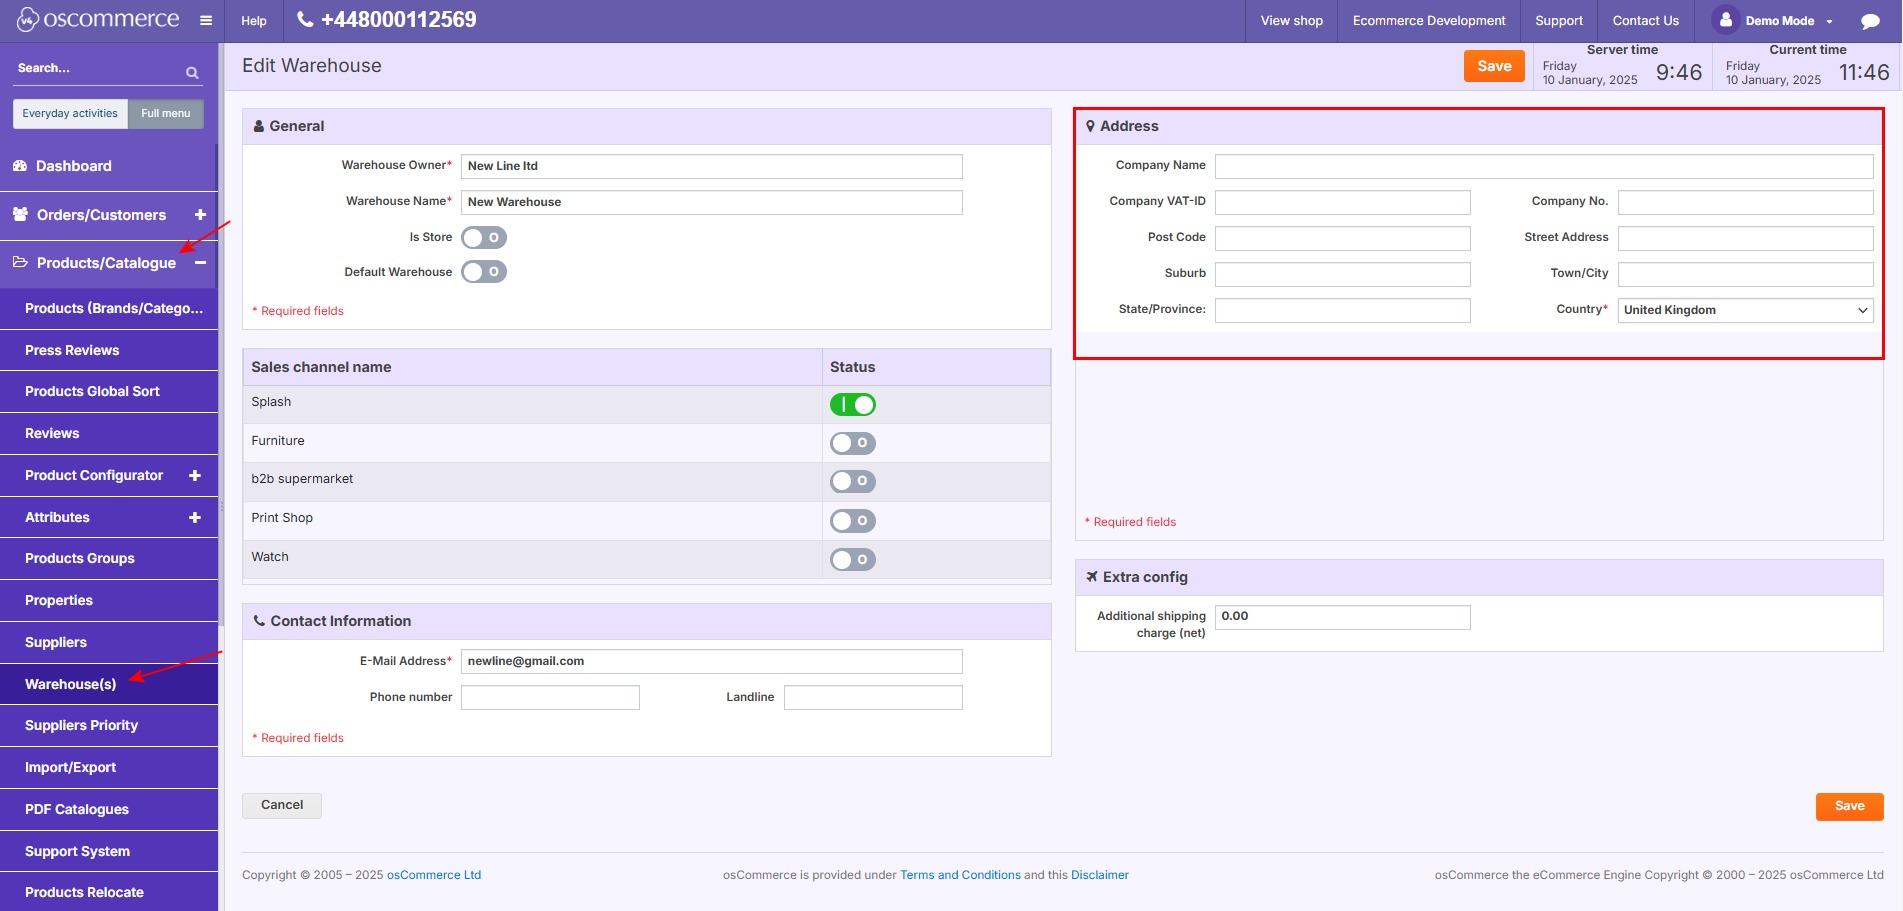Click the Company Name input field

point(1543,166)
